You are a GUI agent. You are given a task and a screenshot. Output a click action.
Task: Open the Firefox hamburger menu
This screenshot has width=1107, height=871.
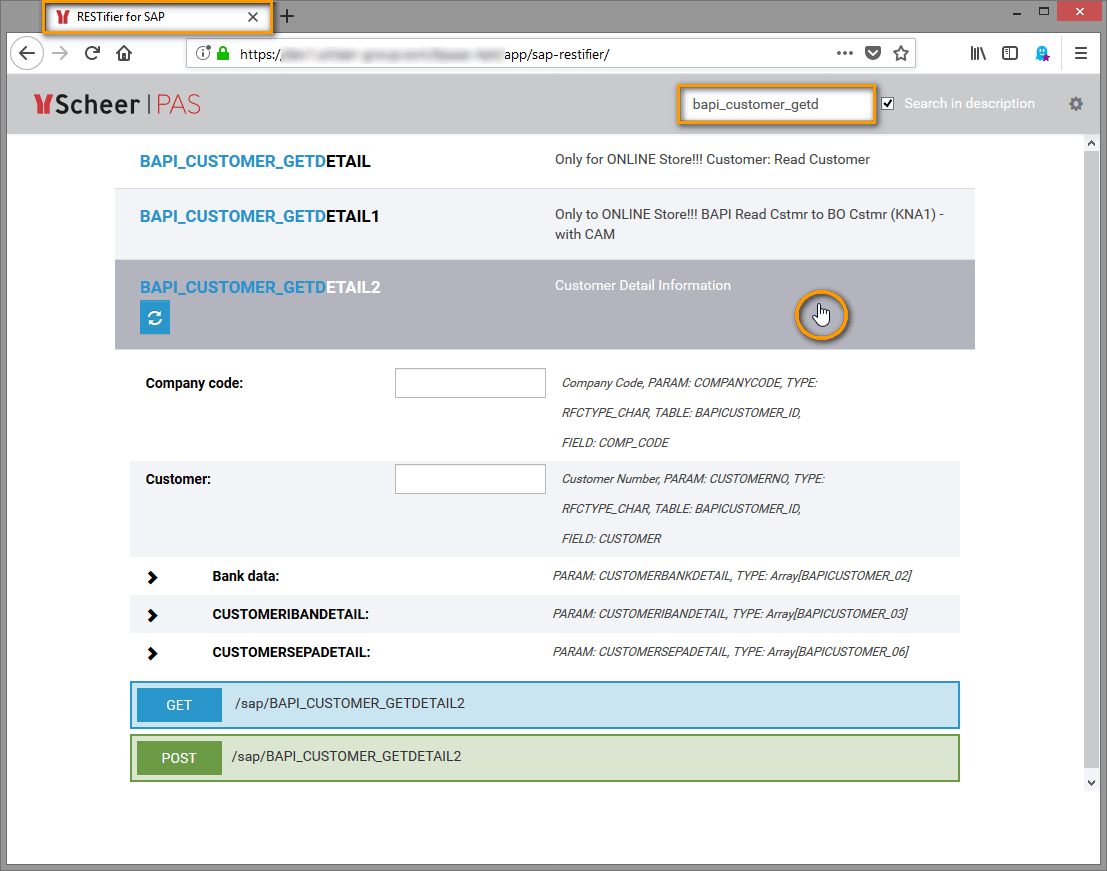click(x=1081, y=53)
